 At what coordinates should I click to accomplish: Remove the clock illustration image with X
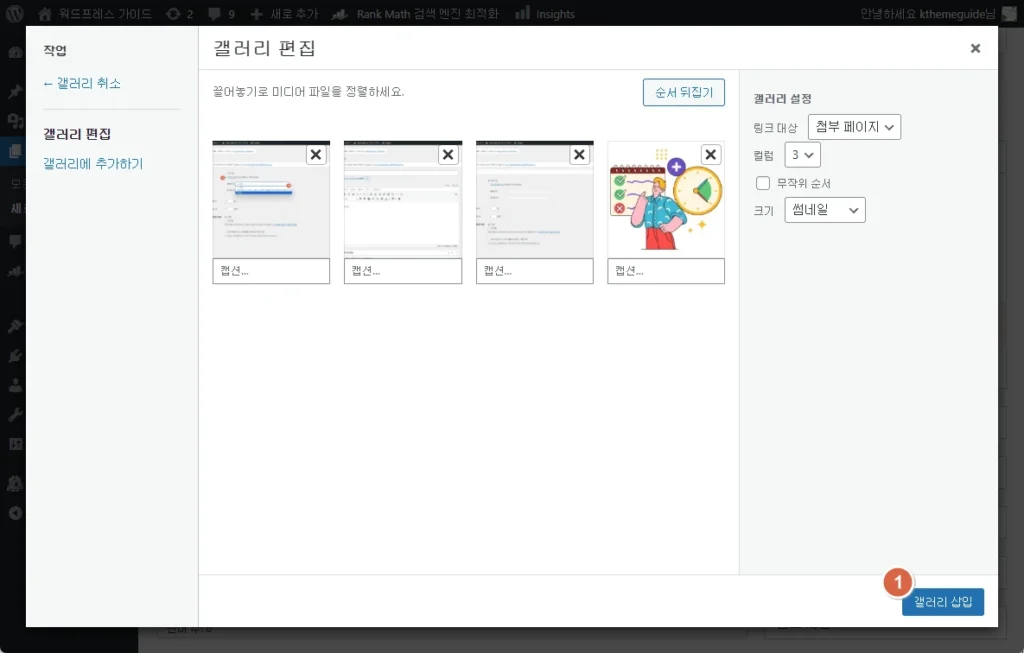click(x=710, y=154)
